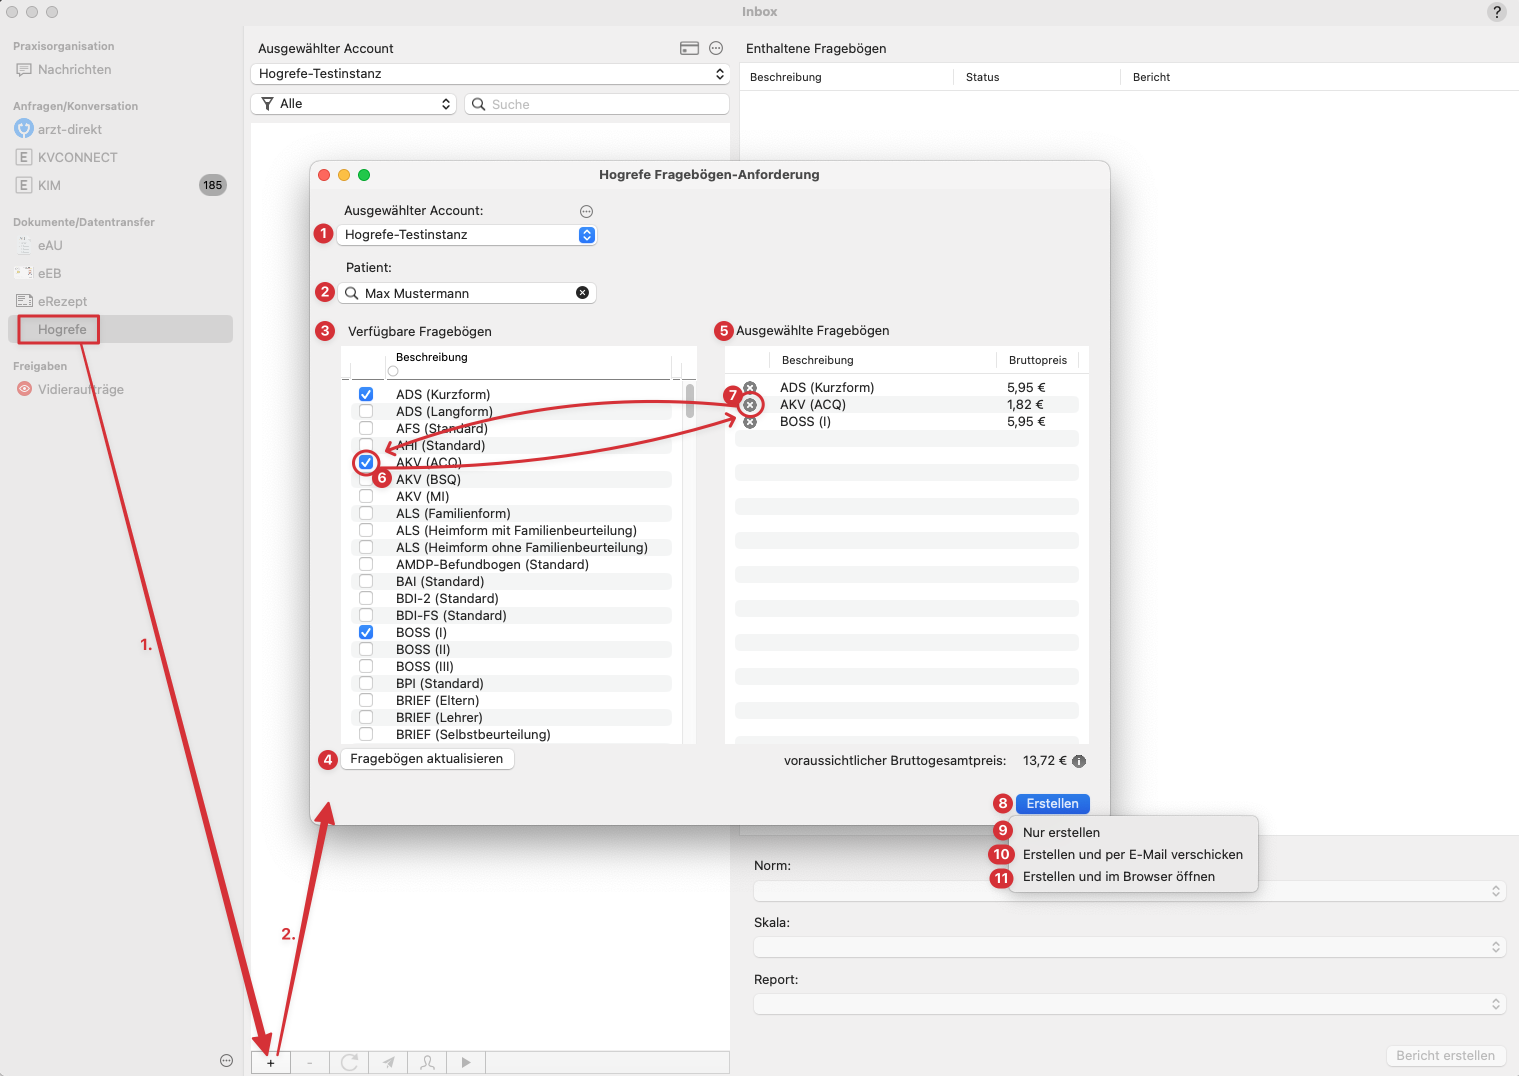Image resolution: width=1519 pixels, height=1076 pixels.
Task: Check the BRIEF (Eltern) checkbox
Action: pos(366,700)
